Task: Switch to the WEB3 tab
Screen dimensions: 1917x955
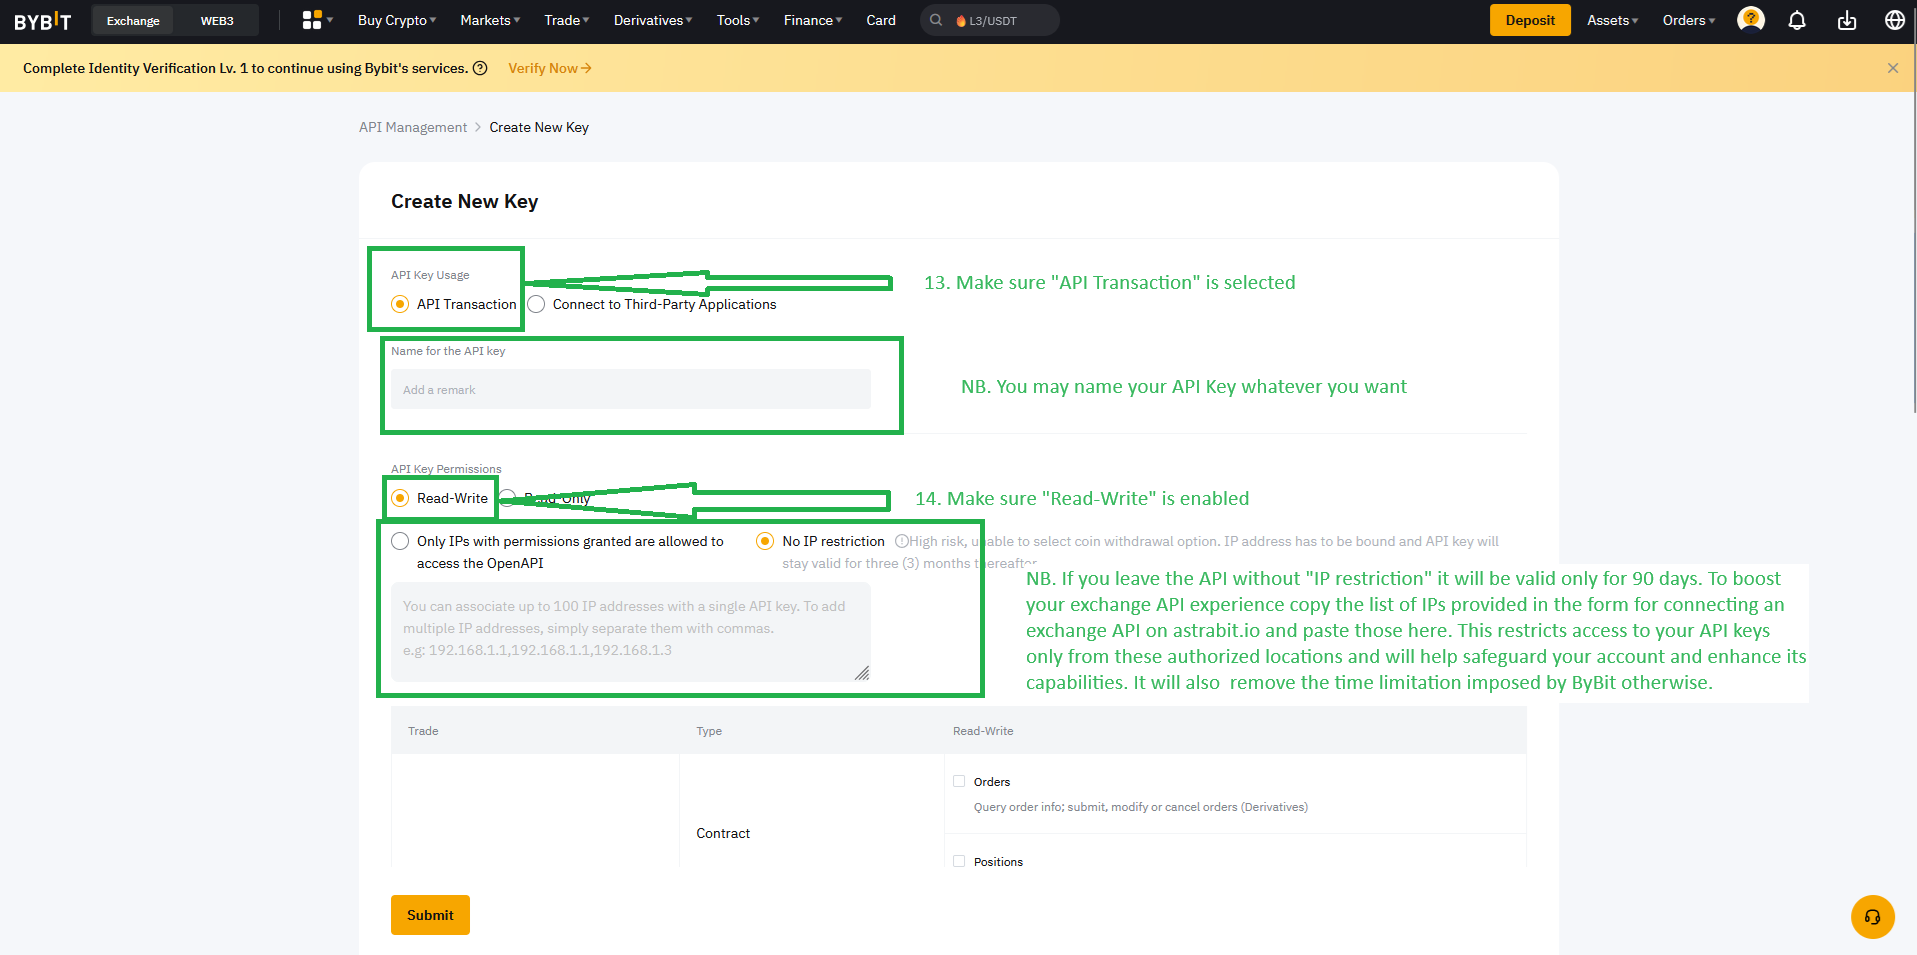Action: point(217,20)
